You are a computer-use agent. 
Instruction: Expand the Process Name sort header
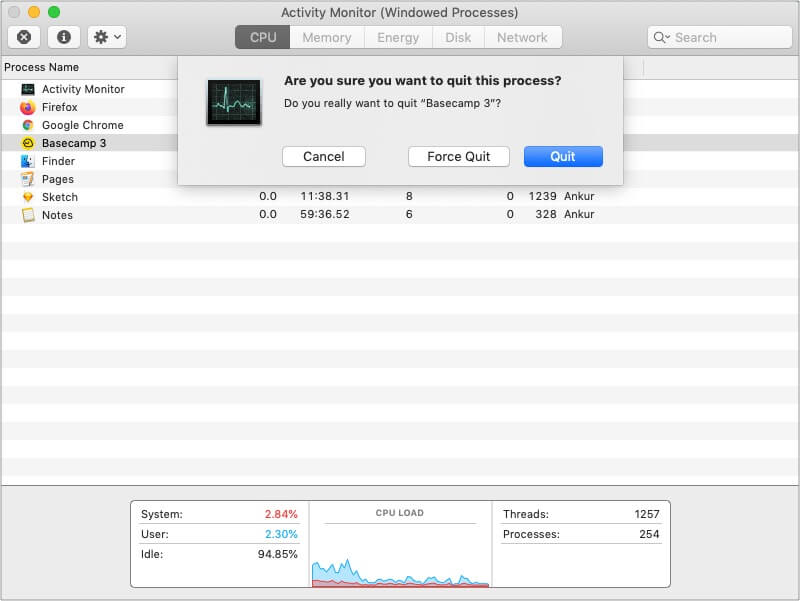tap(42, 67)
